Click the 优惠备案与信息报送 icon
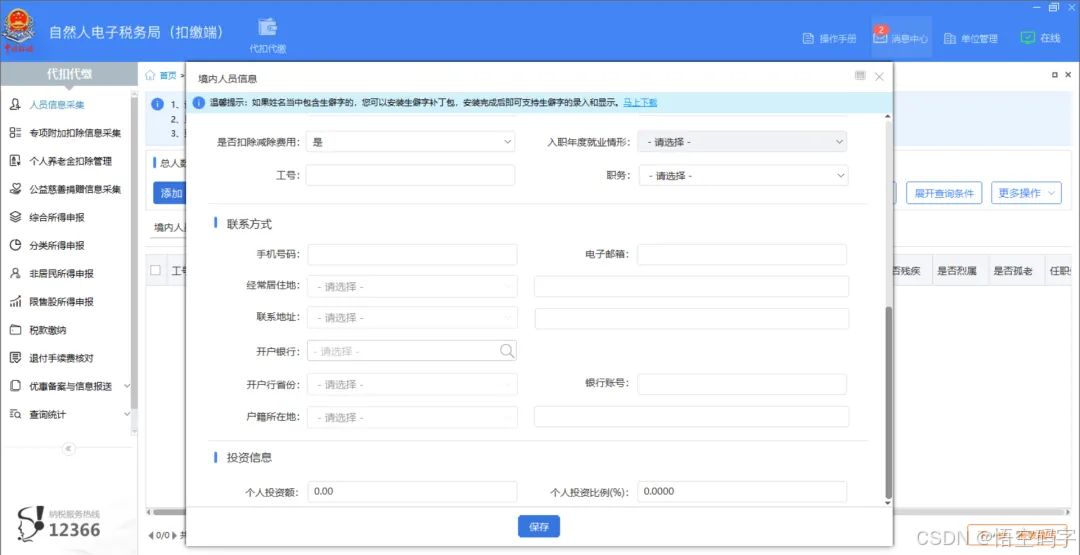The image size is (1080, 555). pos(15,386)
